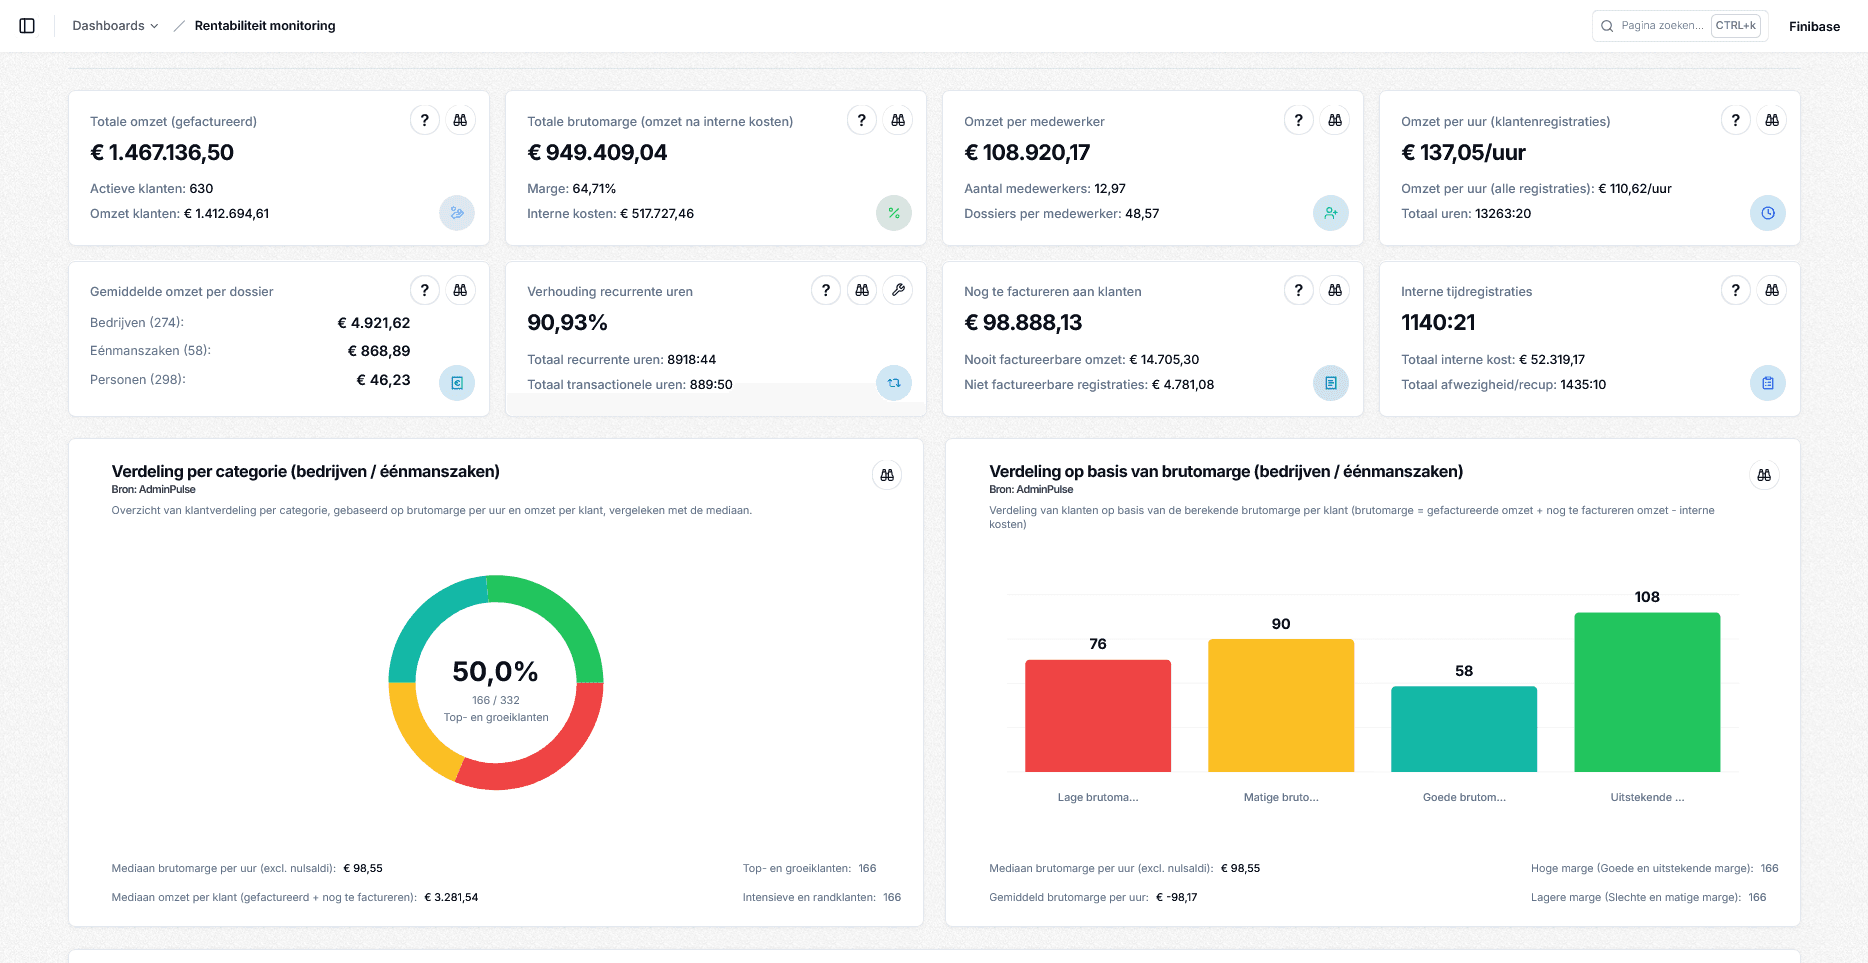This screenshot has height=963, width=1868.
Task: Click the Actieve klanten: 630 line
Action: (x=151, y=188)
